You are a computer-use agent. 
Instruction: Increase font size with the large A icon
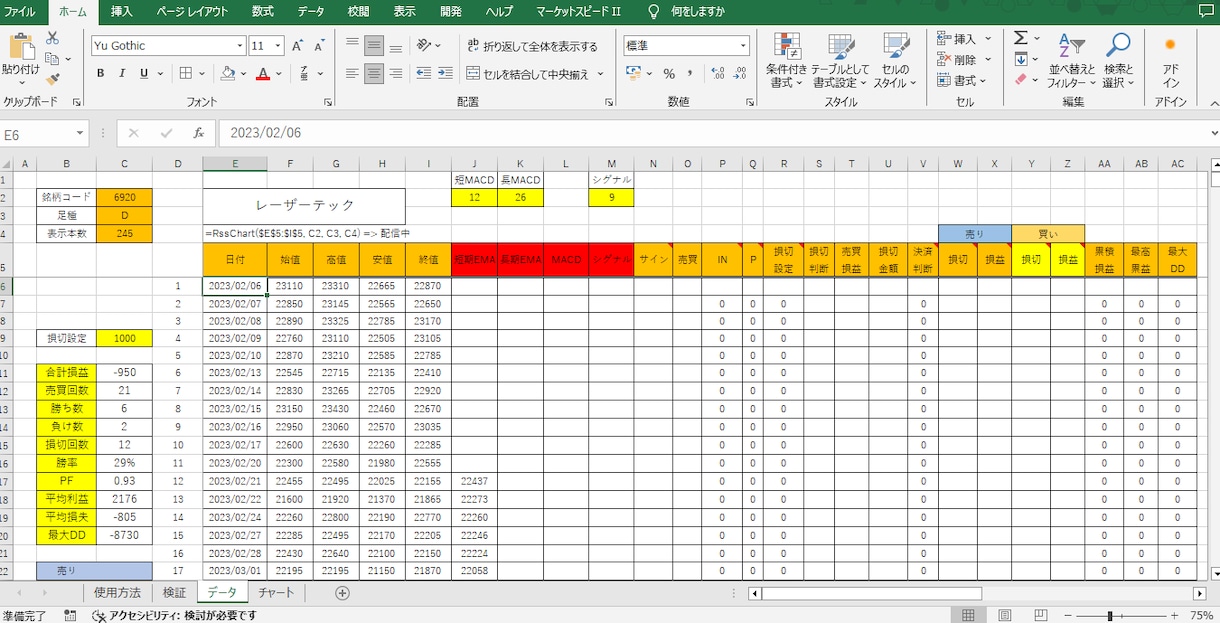(x=297, y=46)
